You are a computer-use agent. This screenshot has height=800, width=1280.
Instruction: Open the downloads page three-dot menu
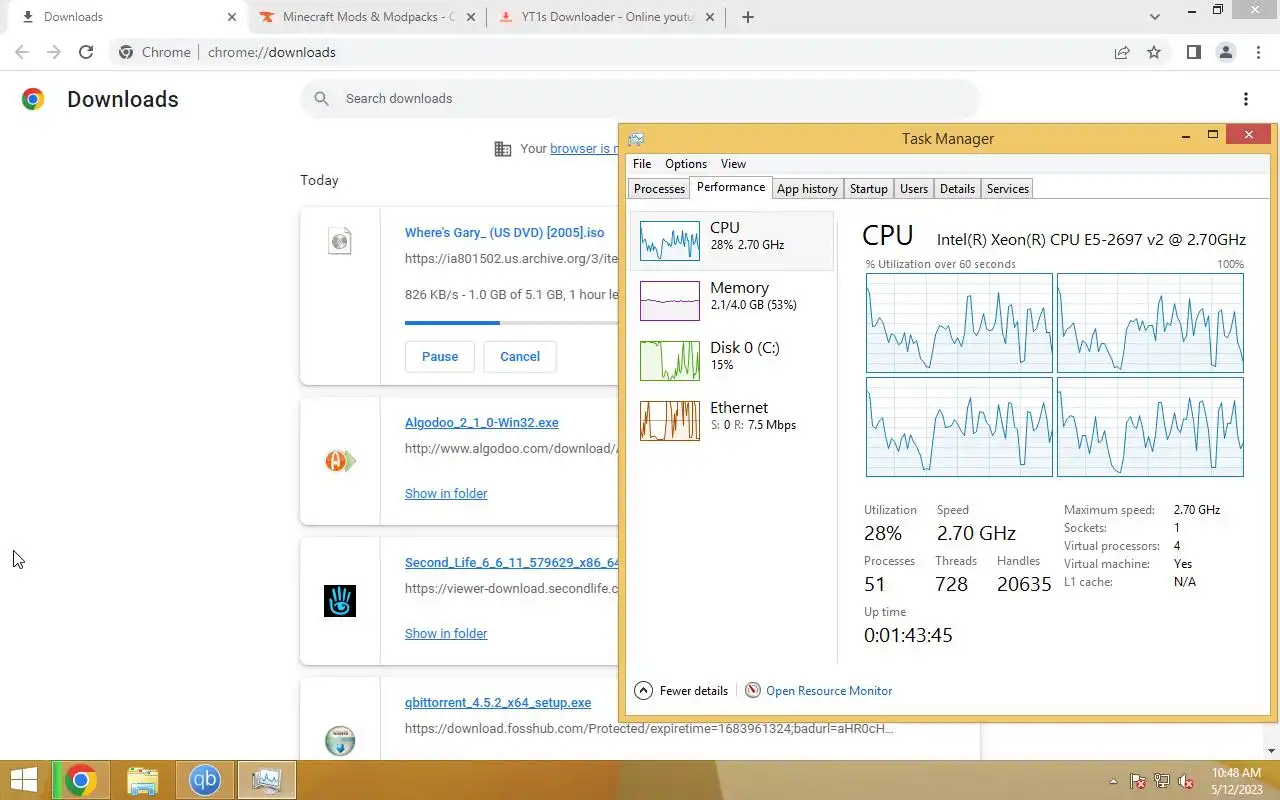click(1245, 99)
